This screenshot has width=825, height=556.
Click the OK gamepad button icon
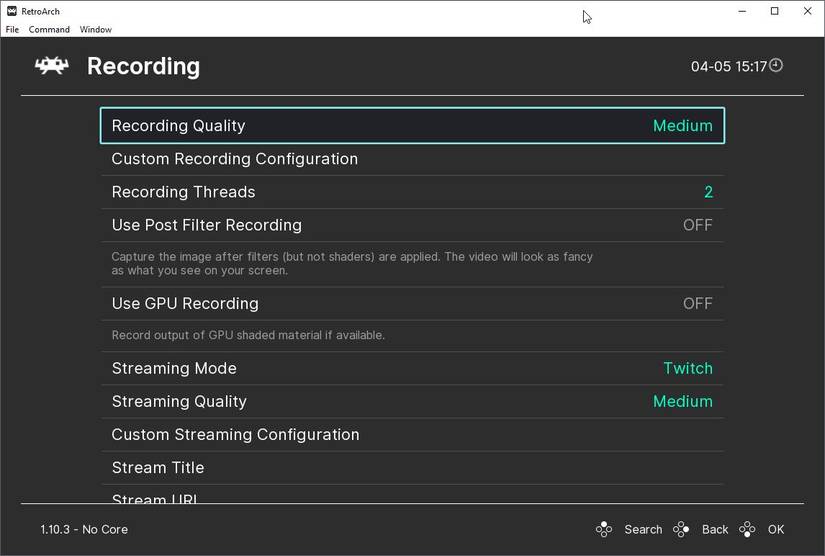[x=747, y=529]
